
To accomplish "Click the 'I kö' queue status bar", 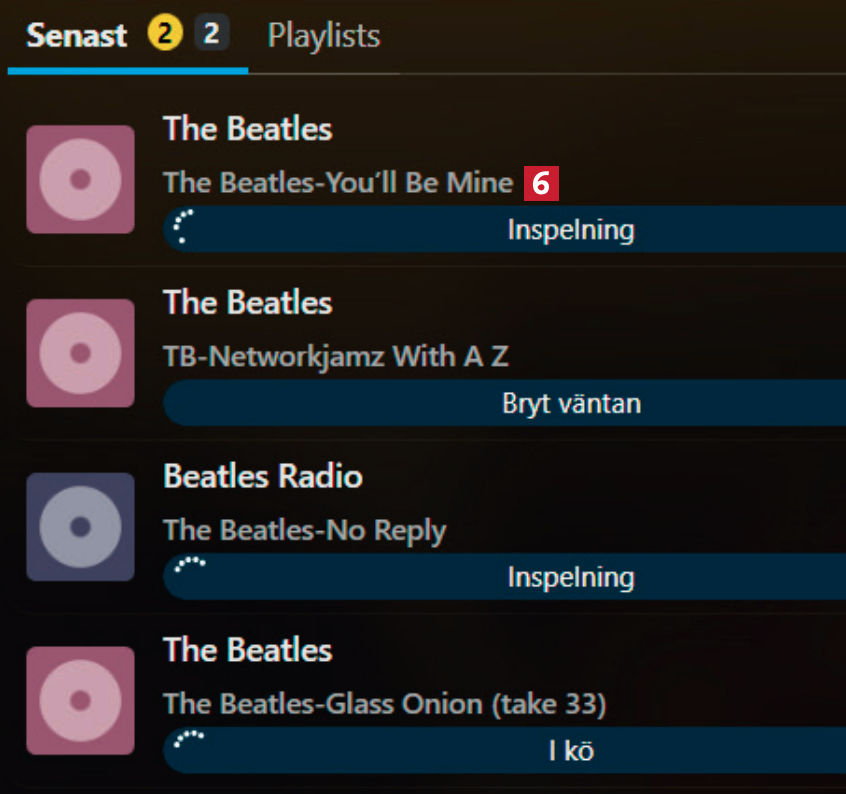I will coord(570,750).
